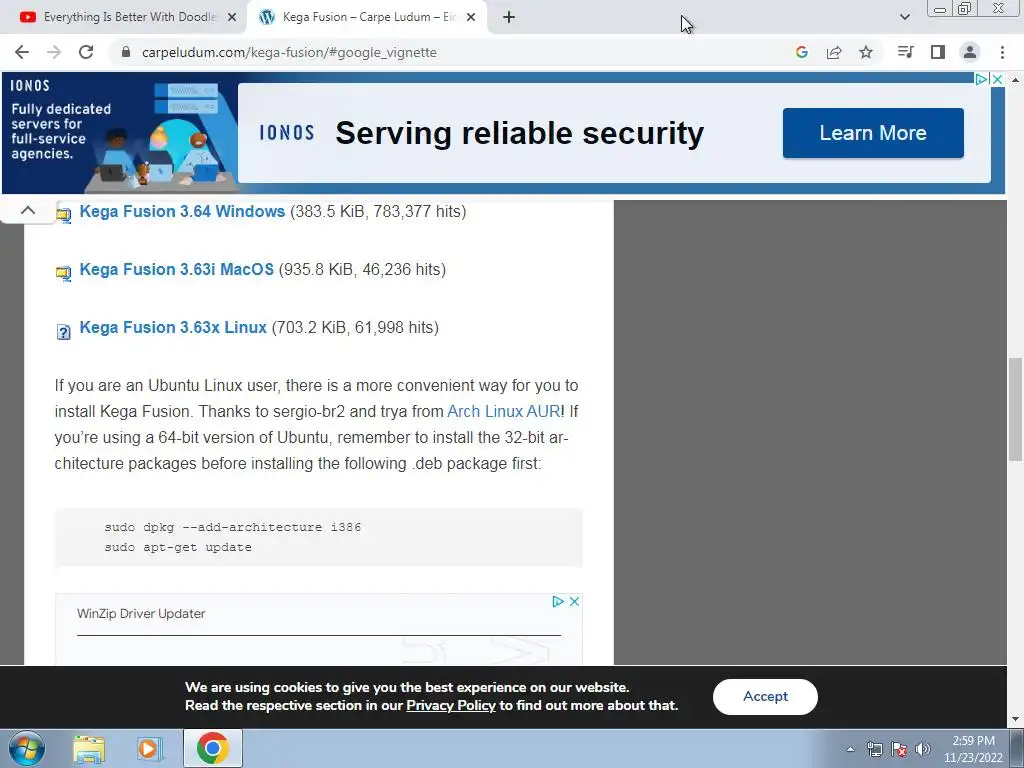The height and width of the screenshot is (768, 1024).
Task: Click the Chrome taskbar icon
Action: coord(213,748)
